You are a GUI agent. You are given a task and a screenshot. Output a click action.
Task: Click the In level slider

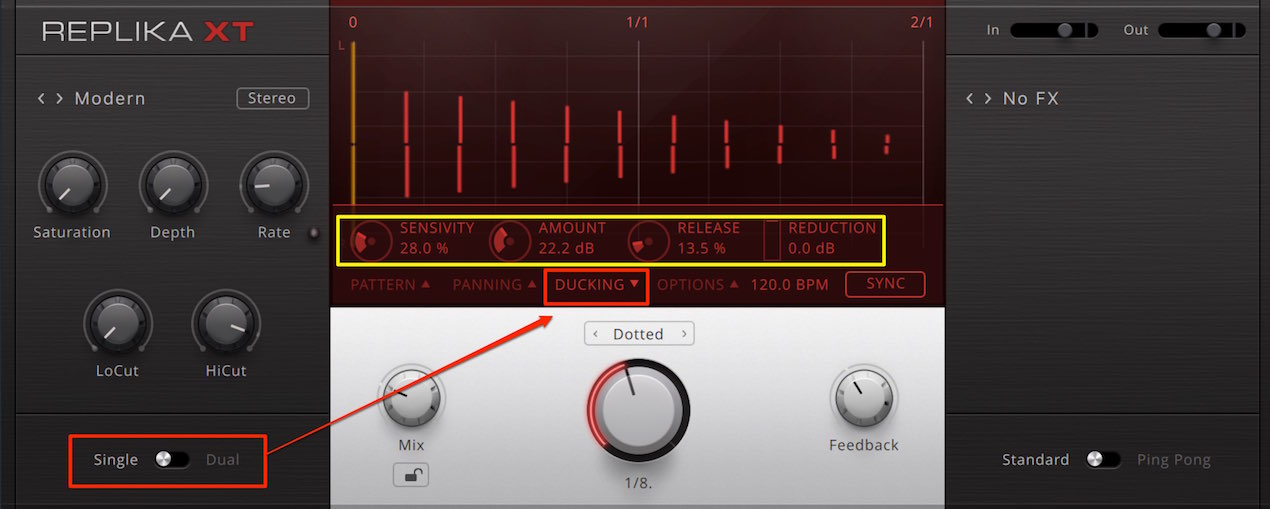pyautogui.click(x=1054, y=30)
